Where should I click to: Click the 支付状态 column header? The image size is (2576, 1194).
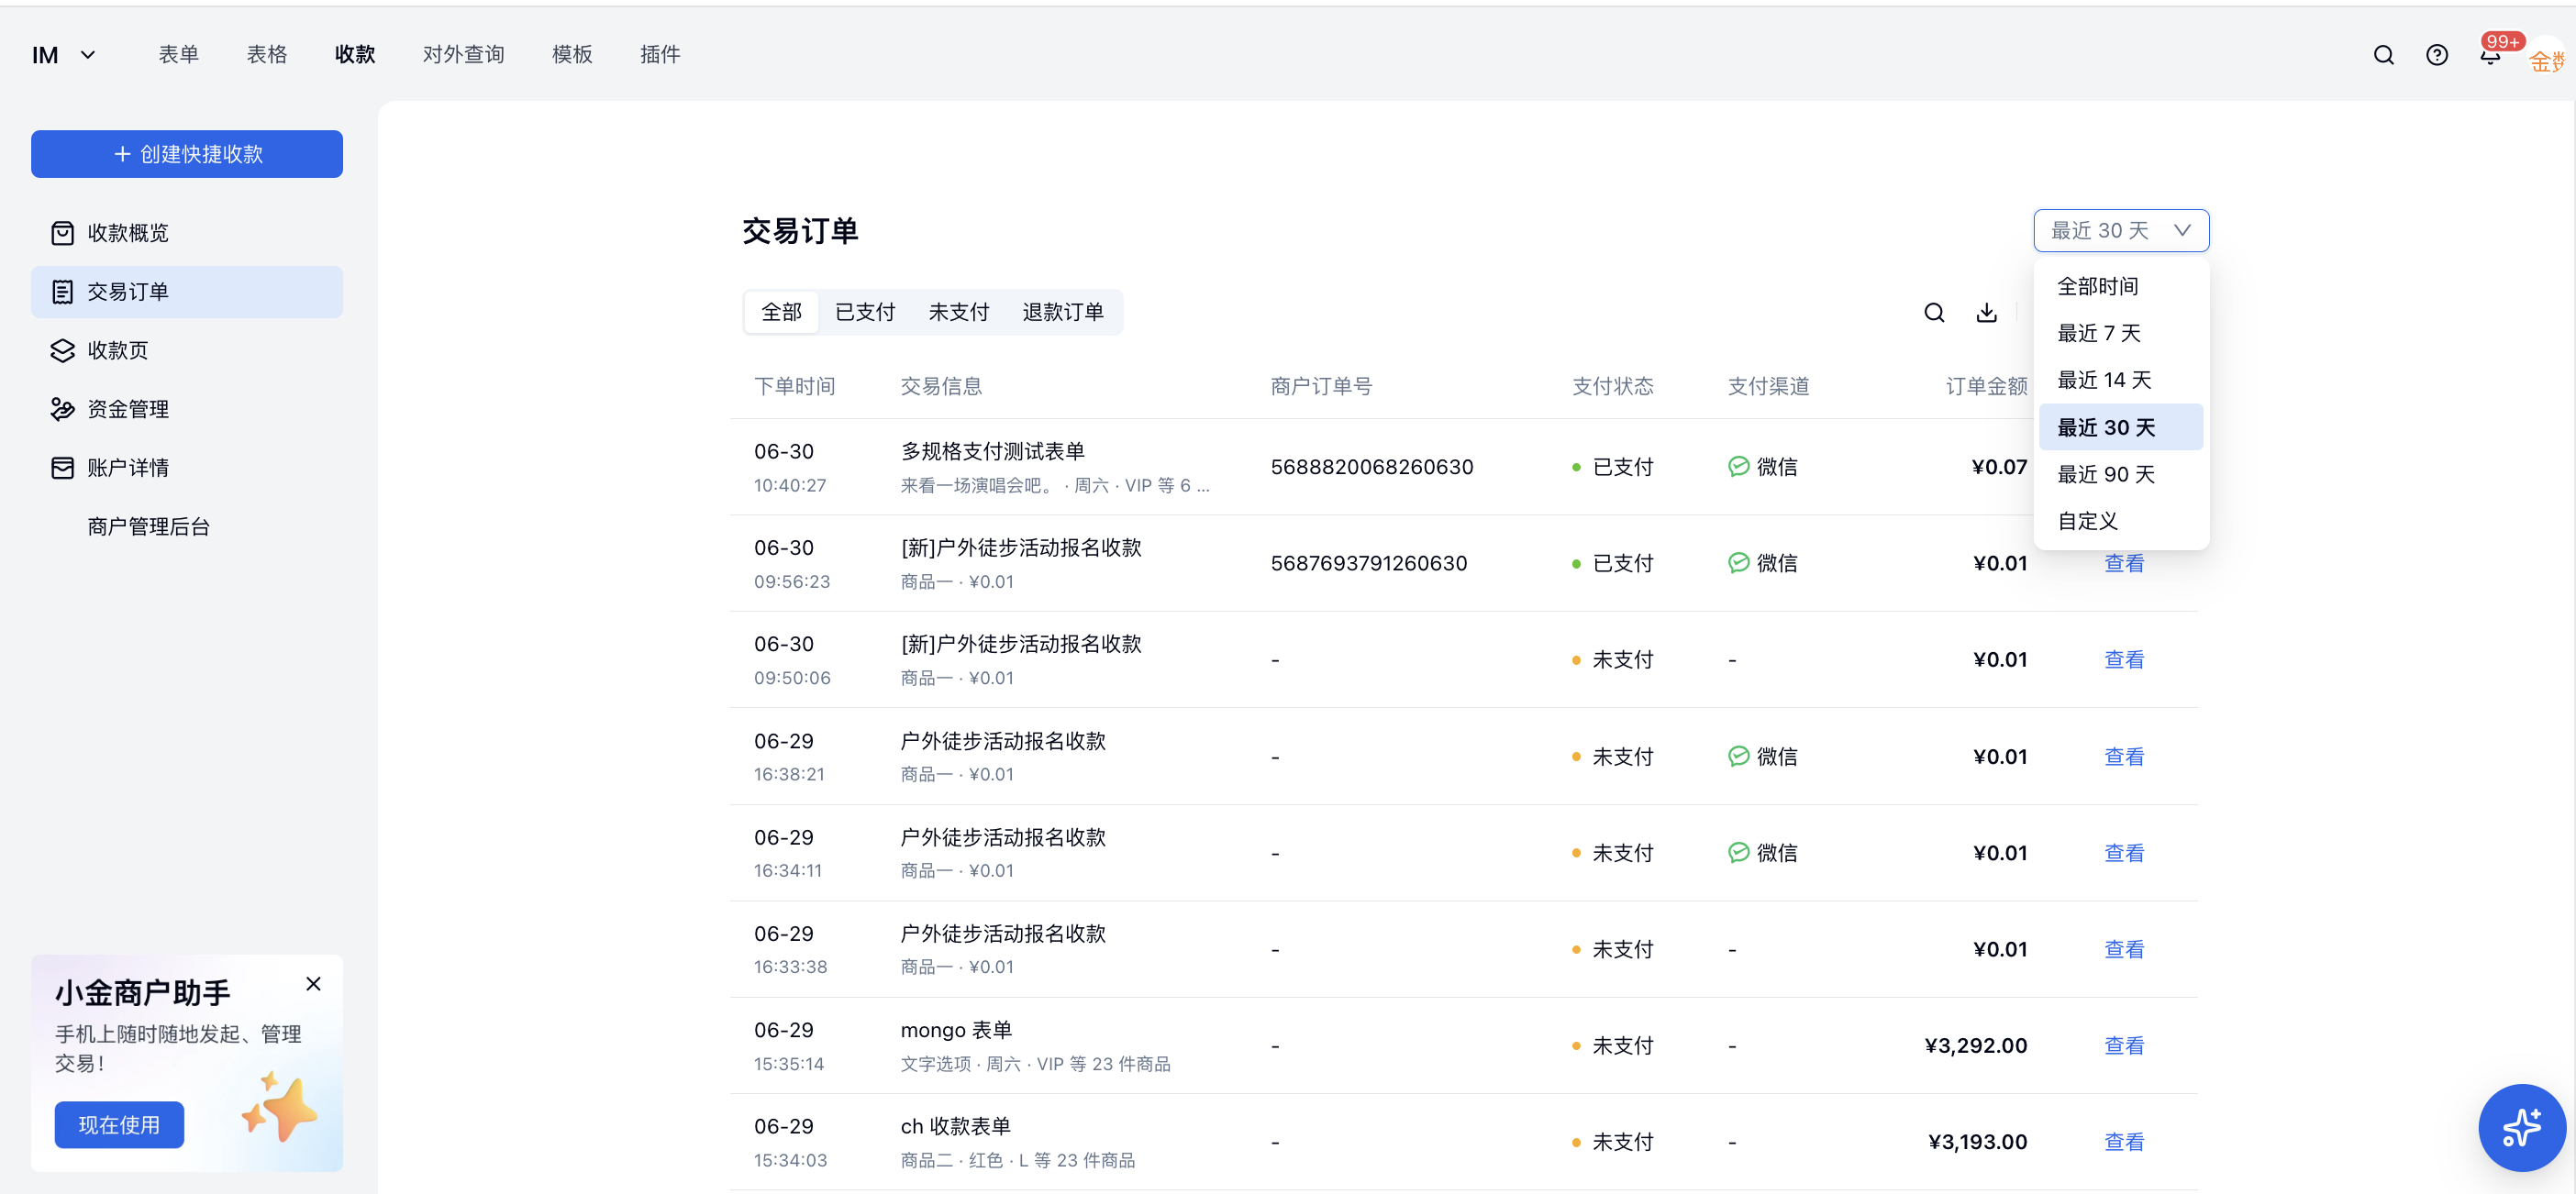1612,386
